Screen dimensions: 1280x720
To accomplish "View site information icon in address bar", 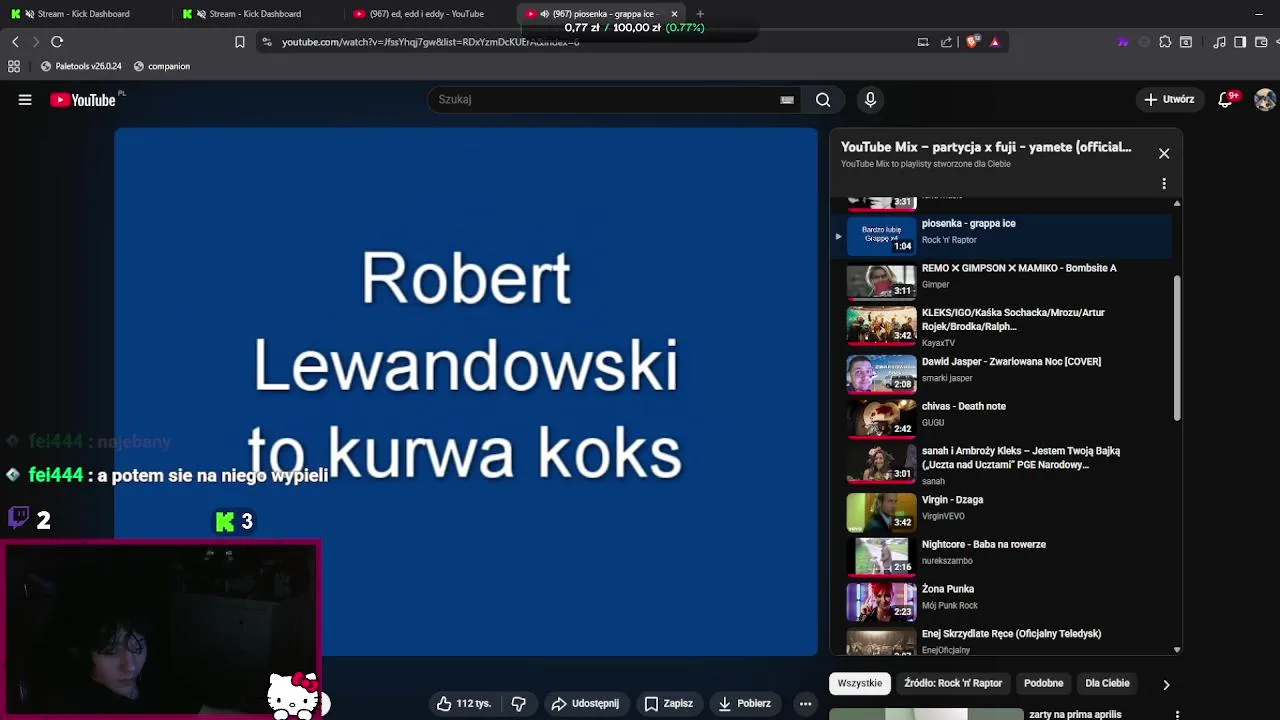I will pos(265,42).
